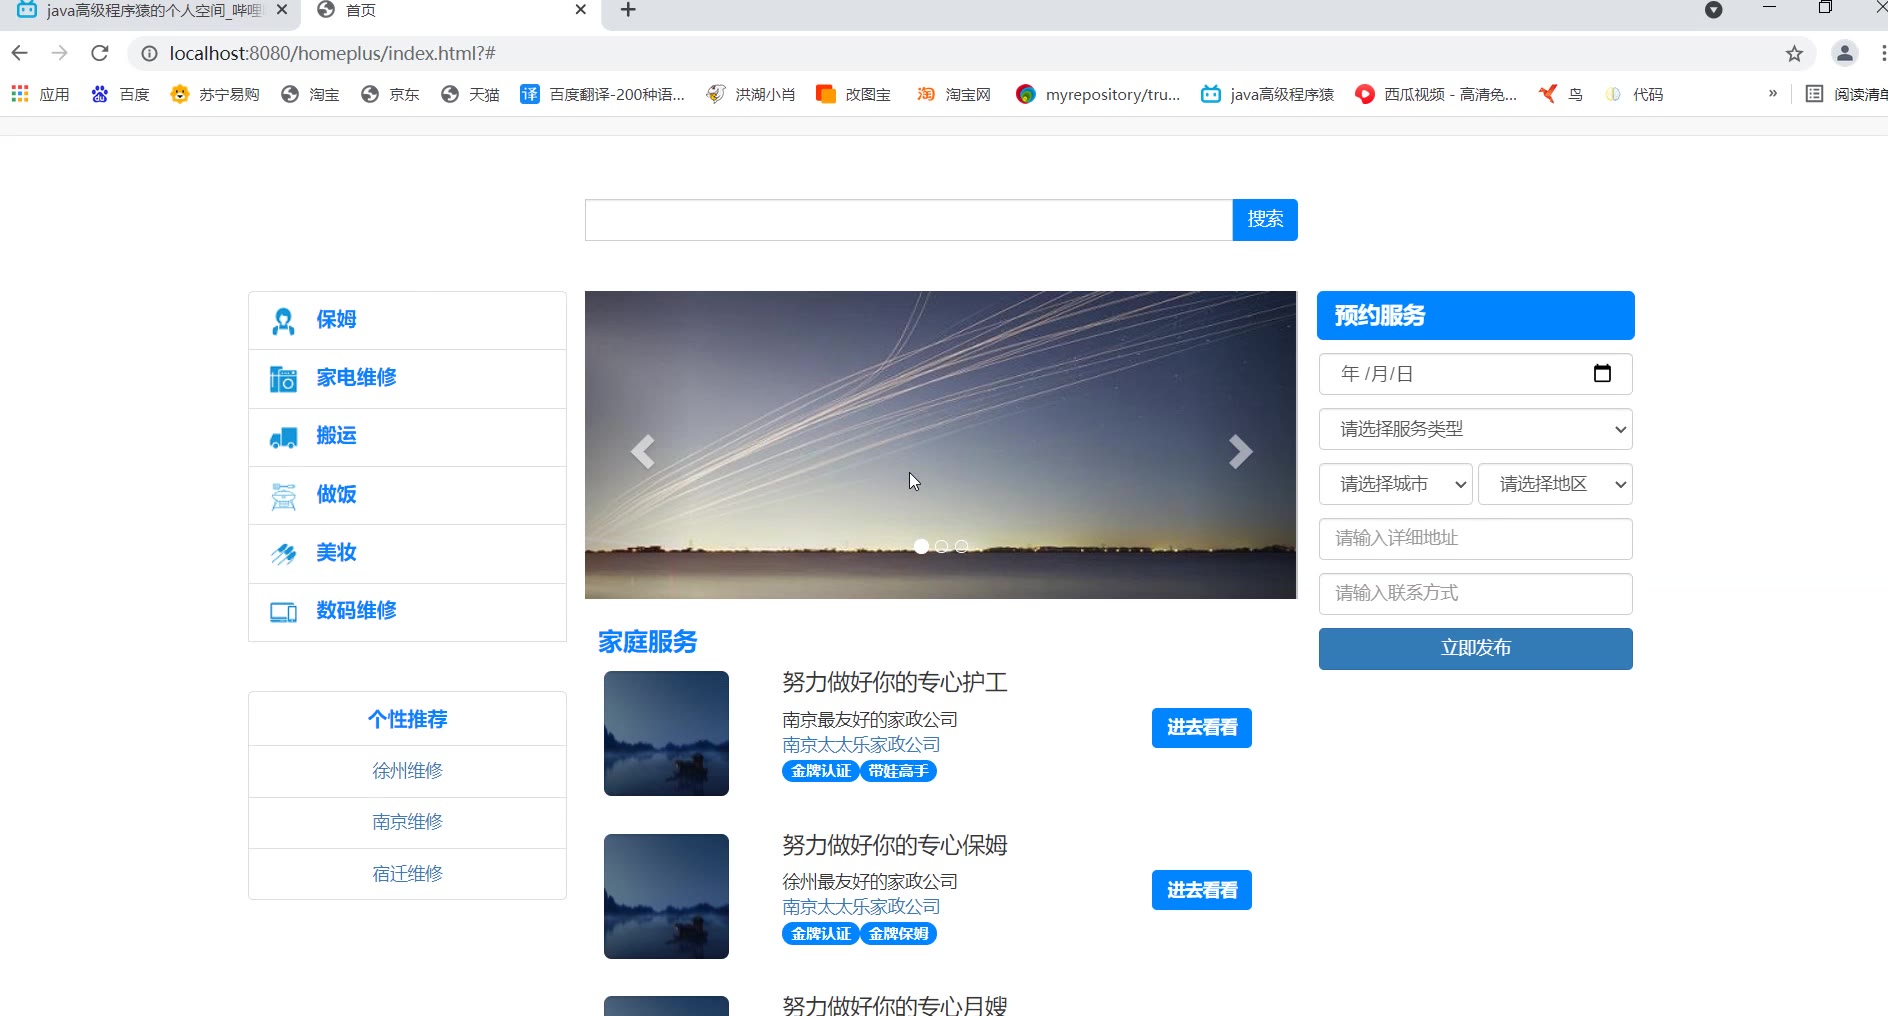Click 进去看看 for 专心保姆
This screenshot has width=1888, height=1016.
click(x=1202, y=890)
